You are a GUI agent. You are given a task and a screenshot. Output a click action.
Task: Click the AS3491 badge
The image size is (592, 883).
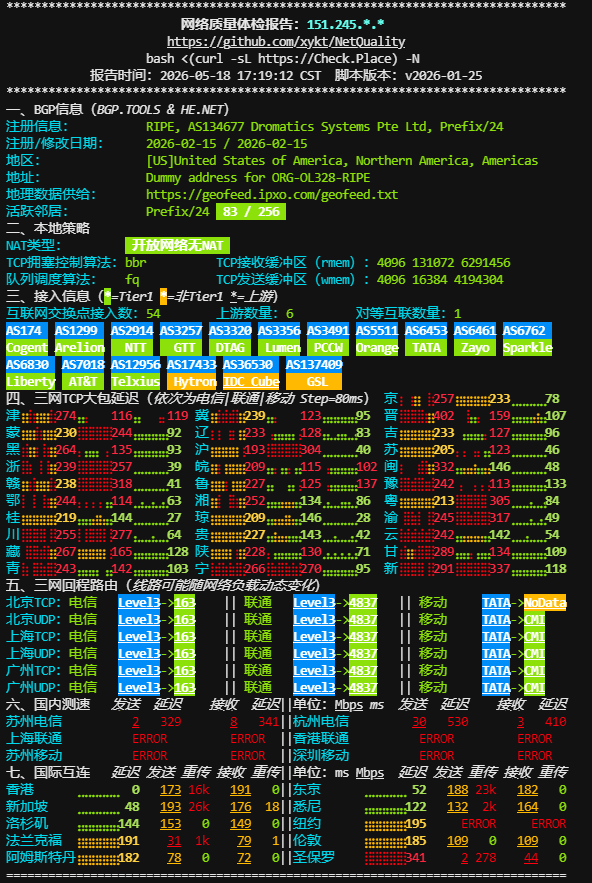328,331
